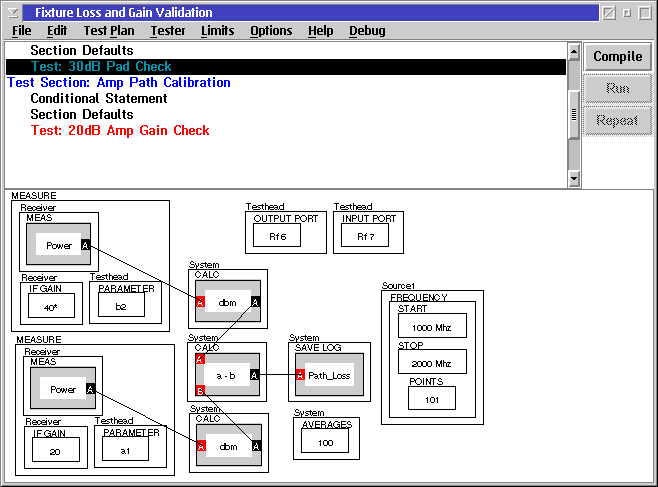Select the upper dbm CALC block
This screenshot has height=487, width=658.
click(228, 301)
